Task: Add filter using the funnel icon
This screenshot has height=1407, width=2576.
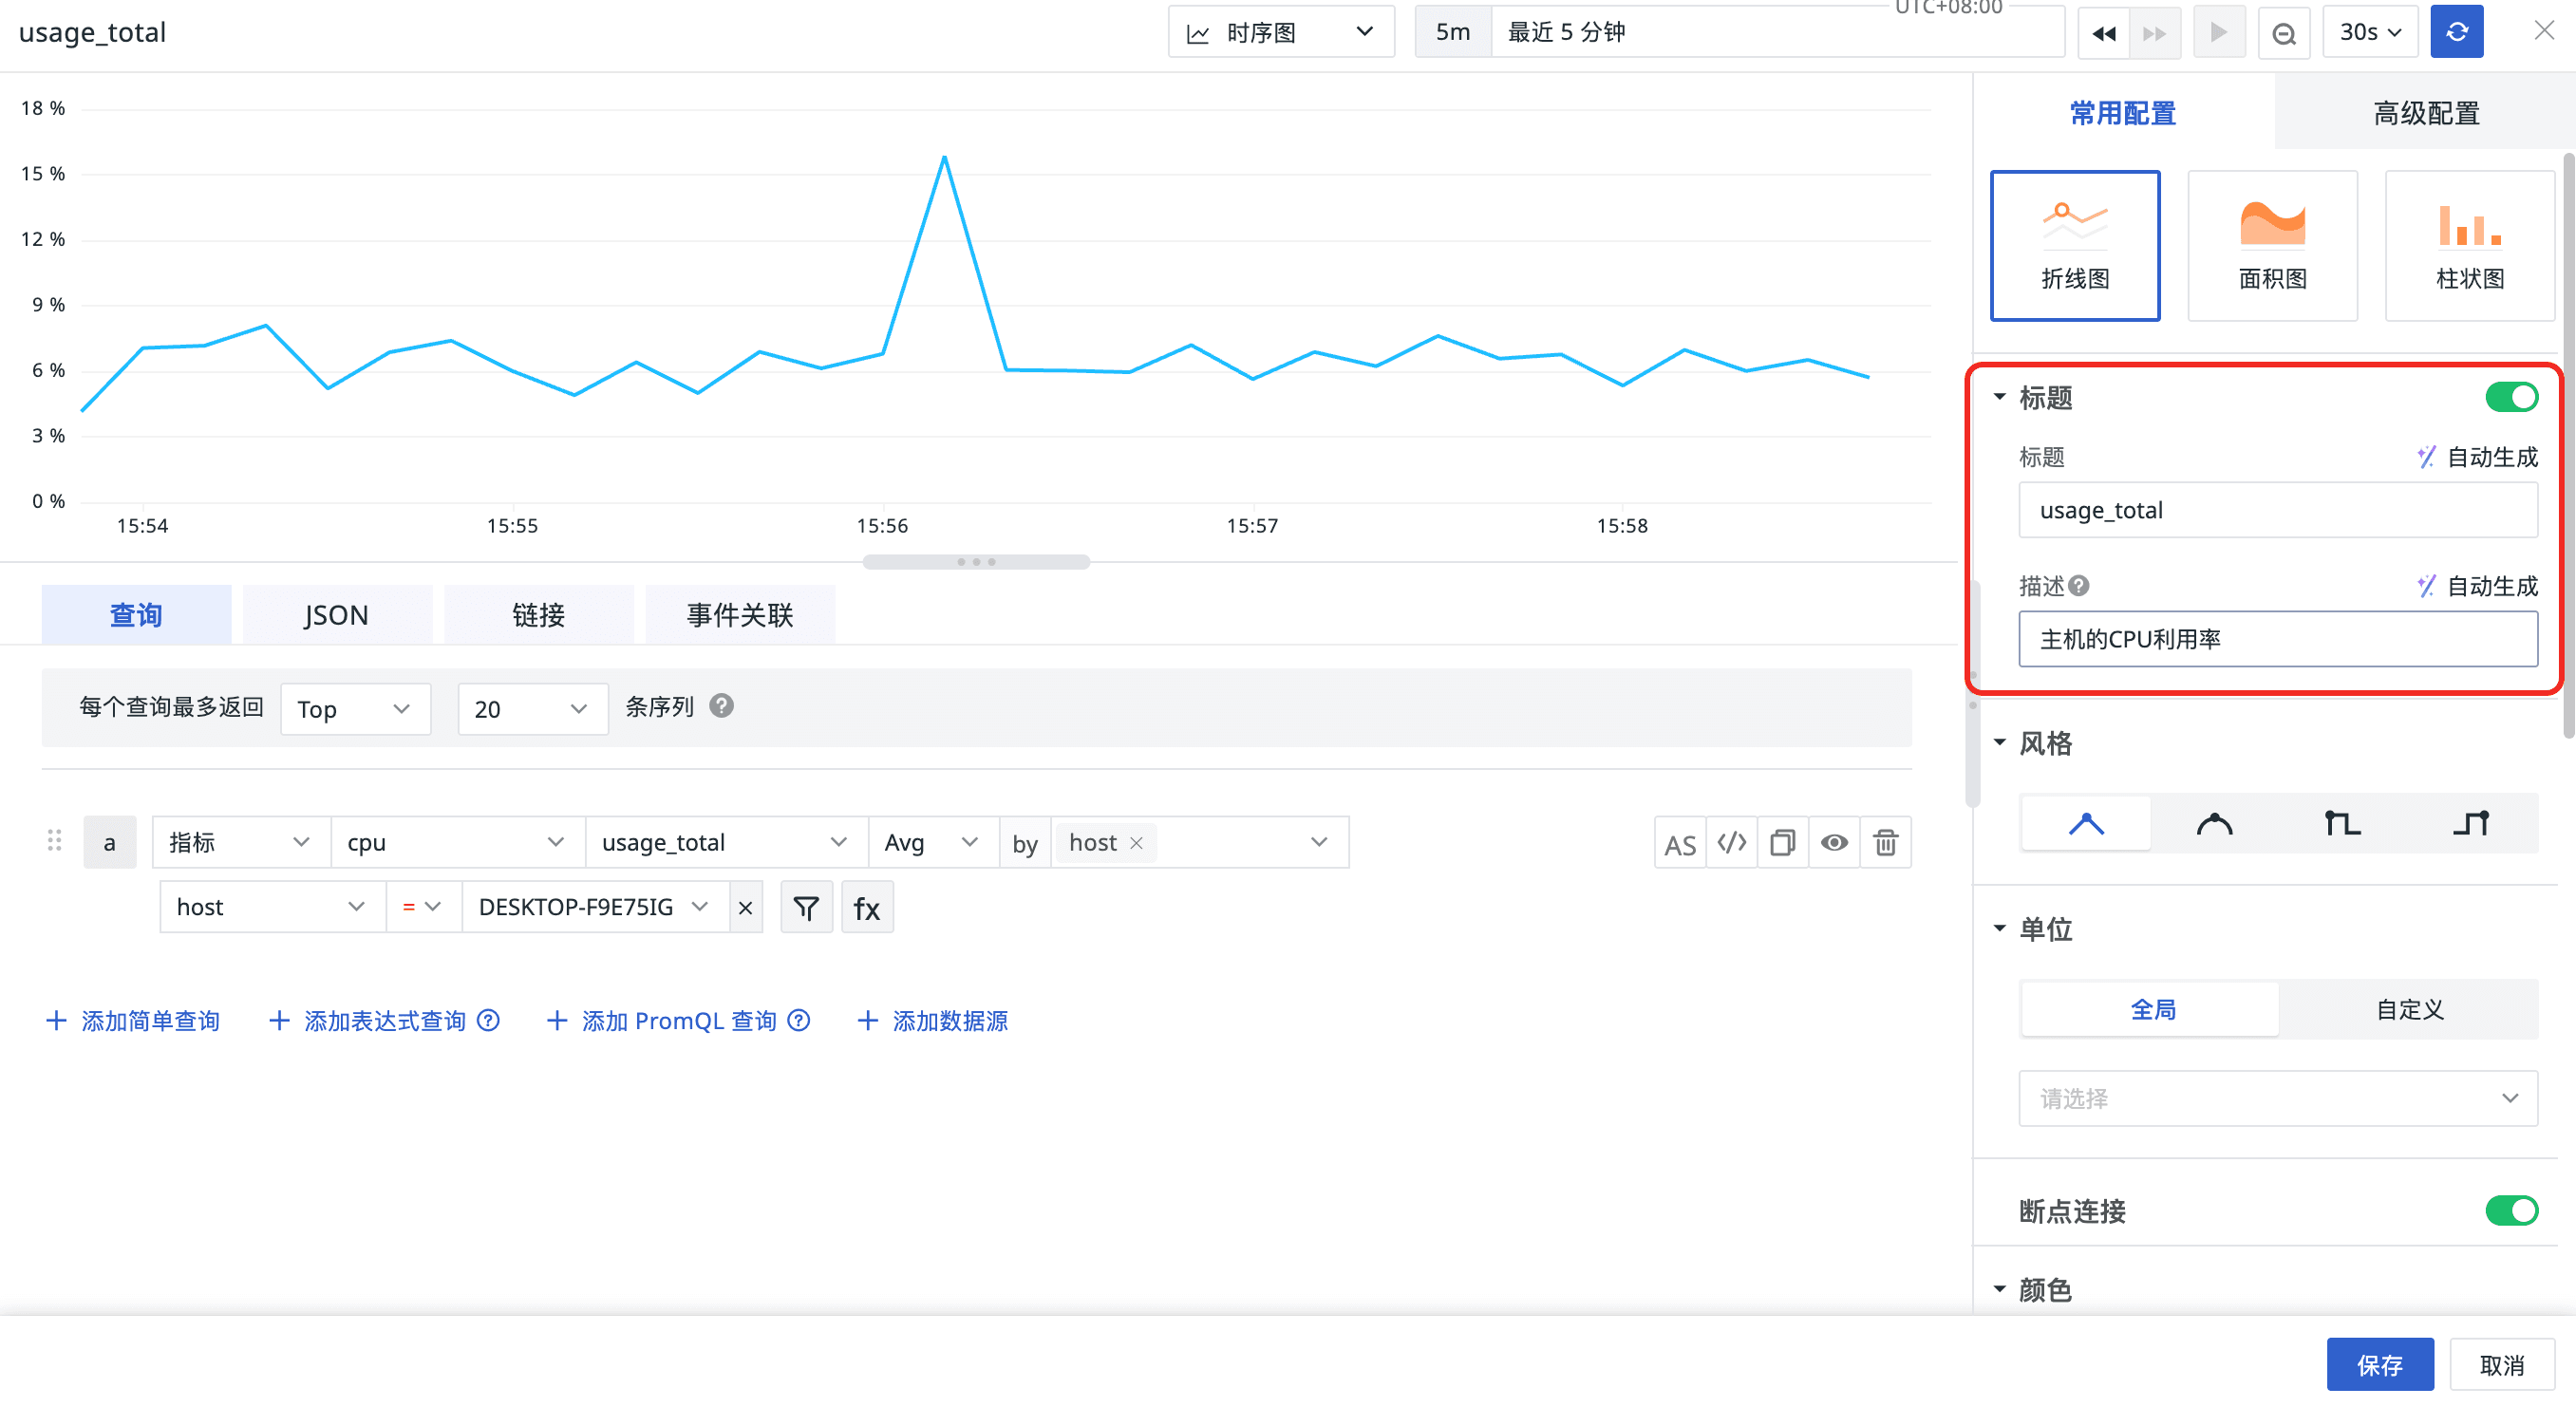Action: coord(806,908)
